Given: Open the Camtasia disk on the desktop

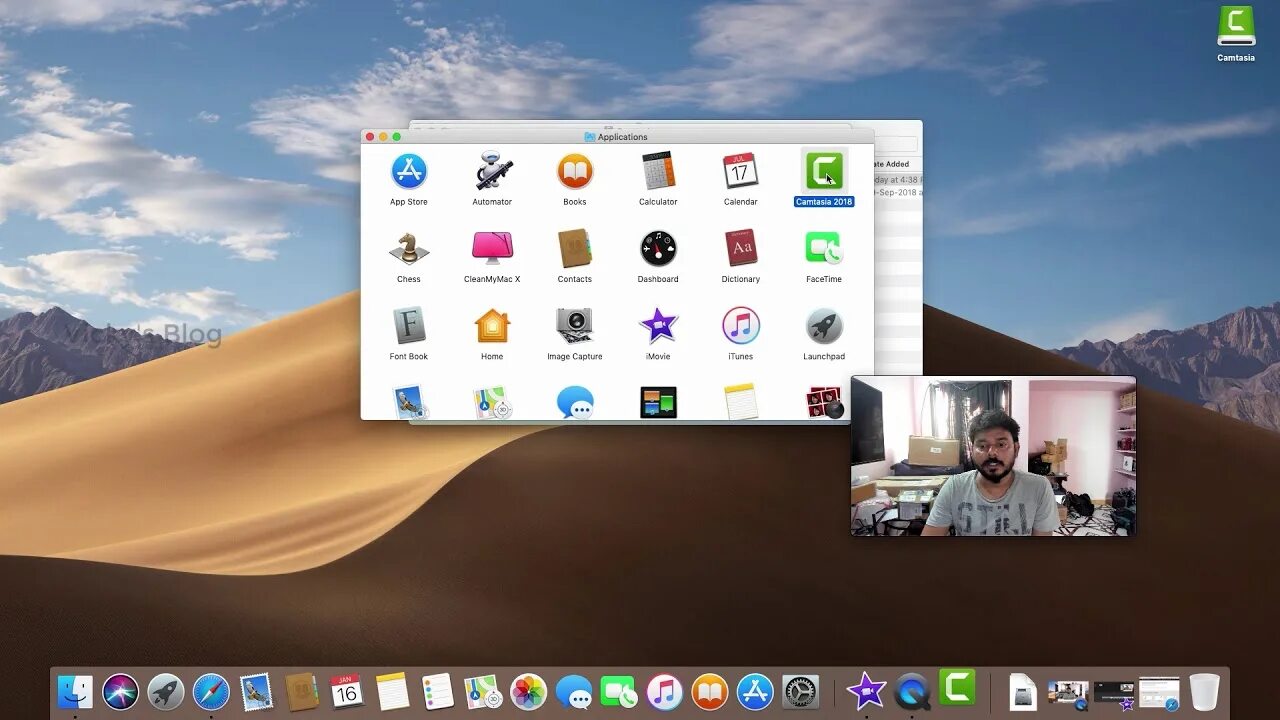Looking at the screenshot, I should click(1236, 27).
